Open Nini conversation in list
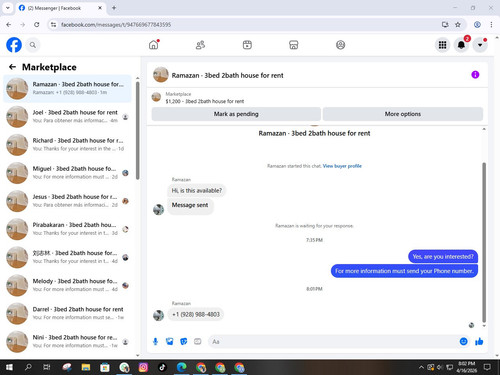This screenshot has width=500, height=375. 67,341
